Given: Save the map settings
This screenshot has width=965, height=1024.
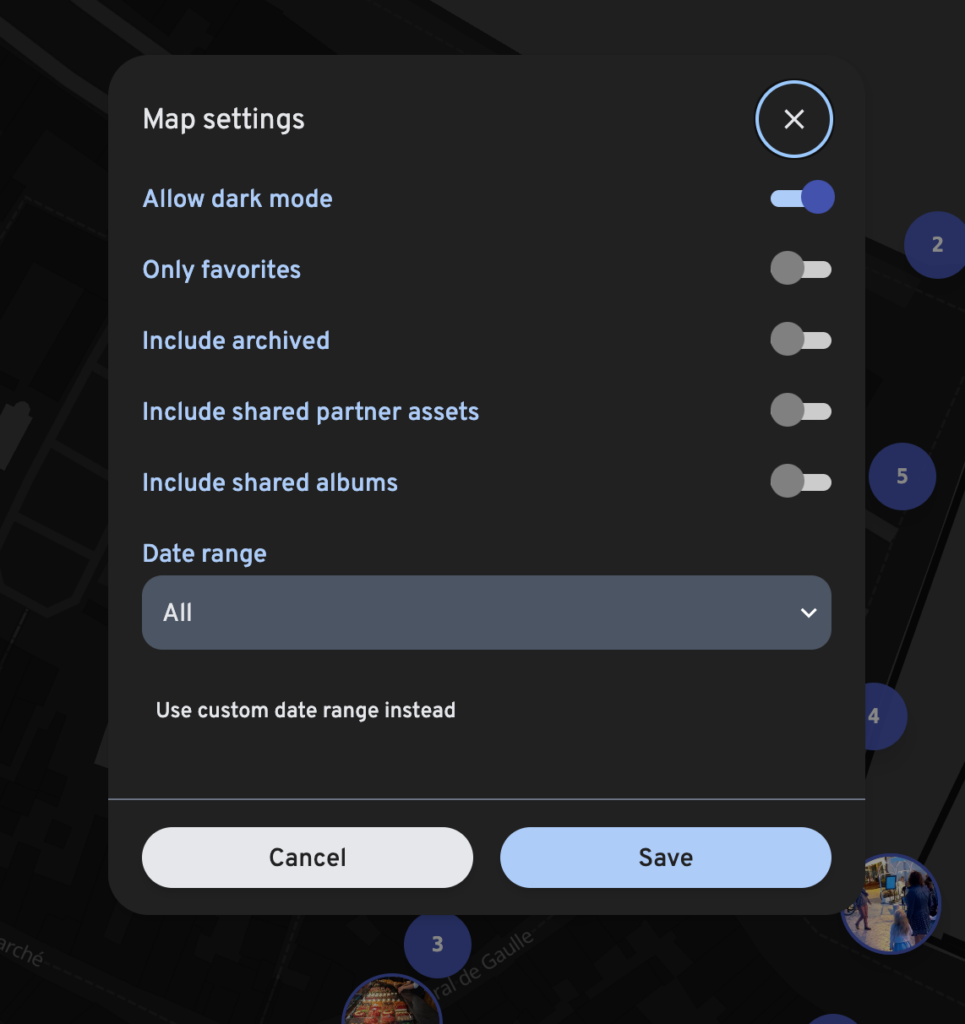Looking at the screenshot, I should 665,857.
